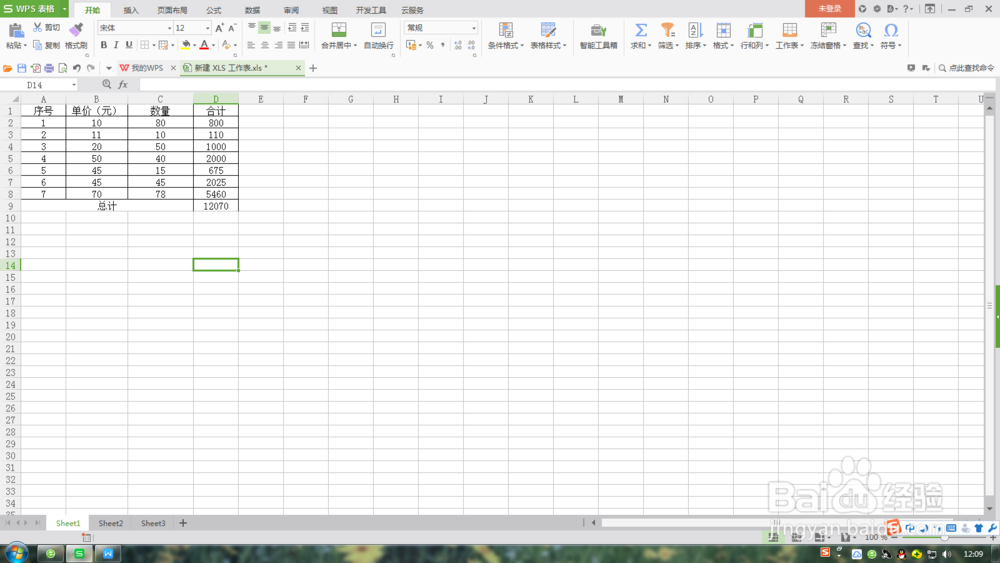
Task: Toggle top vertical alignment
Action: pyautogui.click(x=252, y=27)
